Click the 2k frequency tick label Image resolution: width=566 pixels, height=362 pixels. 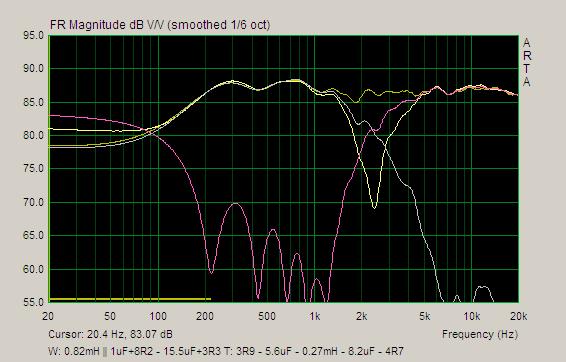(x=362, y=317)
